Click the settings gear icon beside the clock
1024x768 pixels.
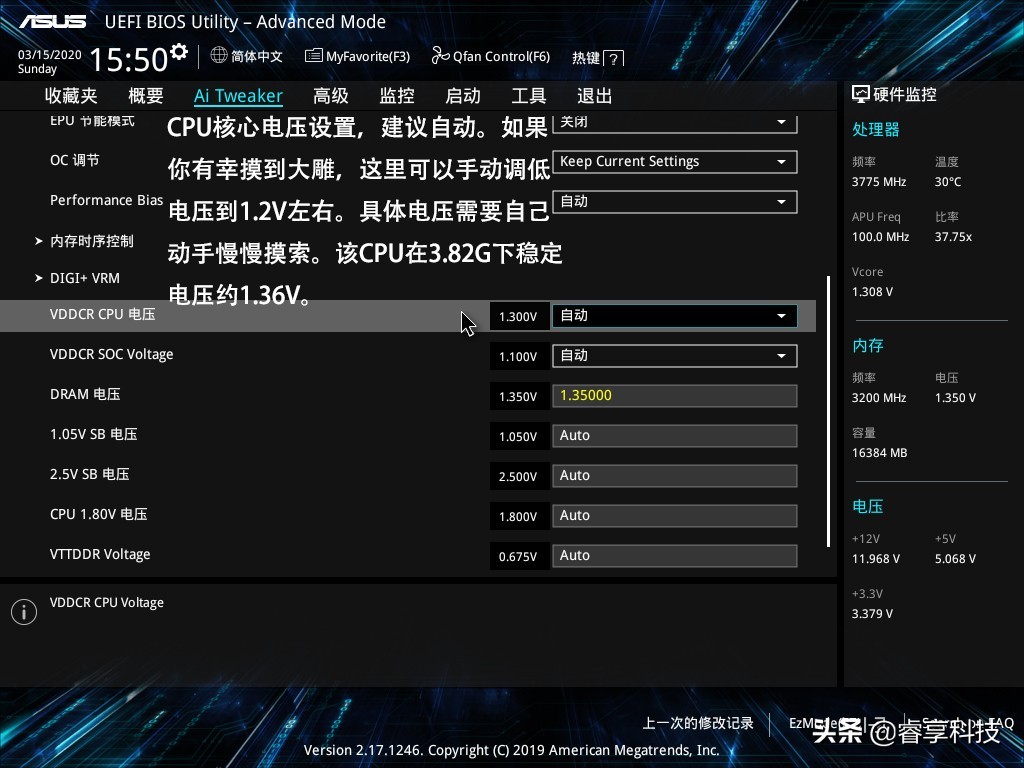point(179,51)
